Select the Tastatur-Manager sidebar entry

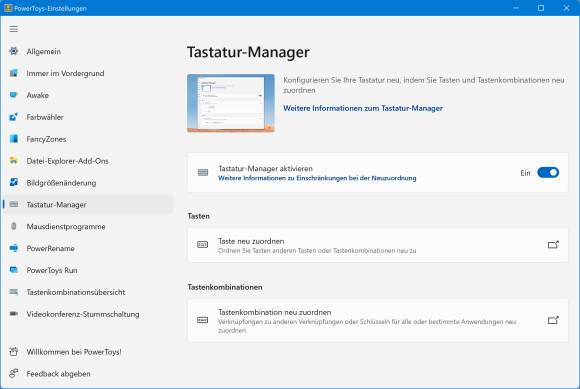[x=89, y=204]
